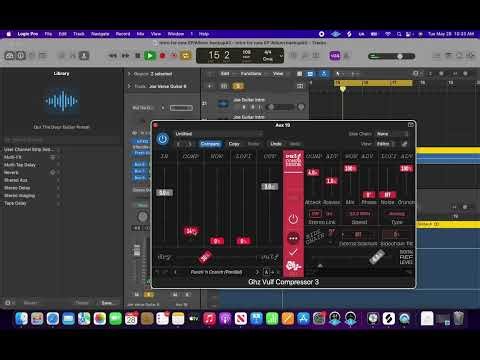Screen dimensions: 480x360
Task: Open the Untitled preset dropdown
Action: [x=219, y=134]
